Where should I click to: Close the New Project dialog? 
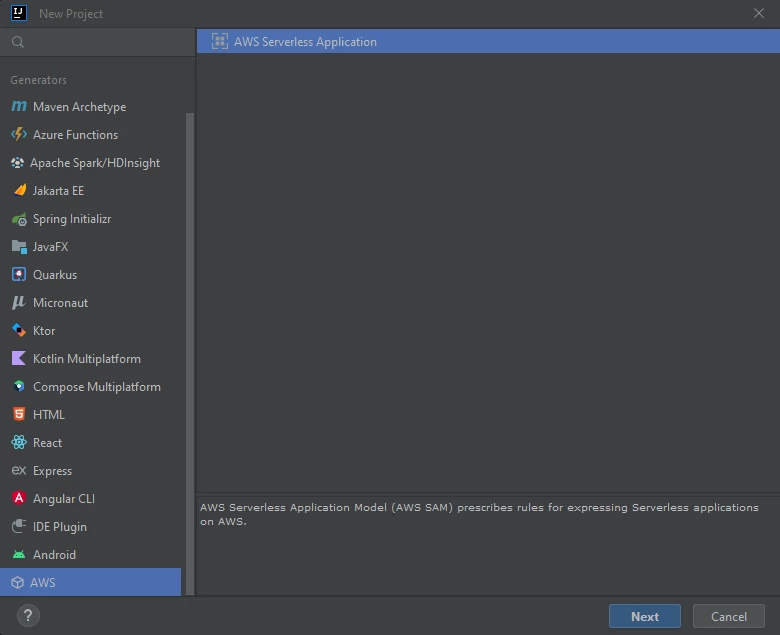click(759, 13)
